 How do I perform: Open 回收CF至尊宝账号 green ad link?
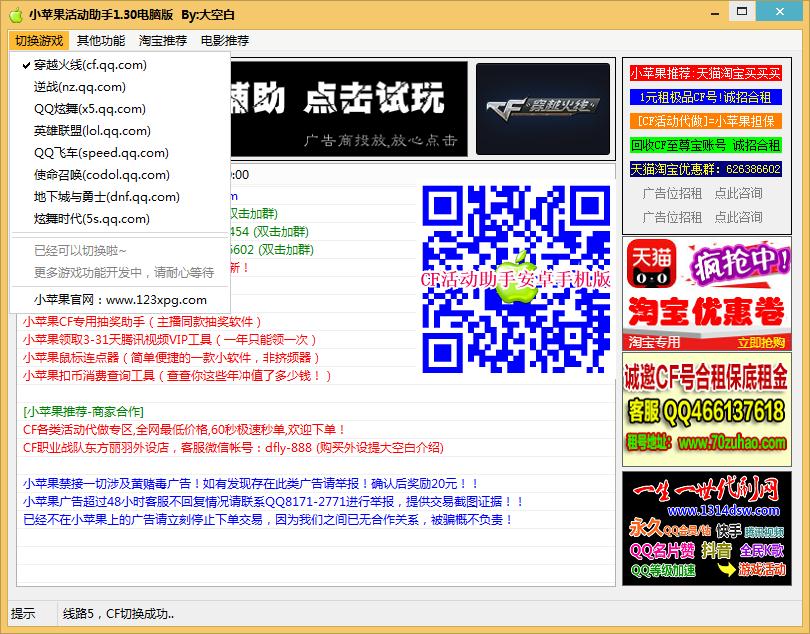706,145
